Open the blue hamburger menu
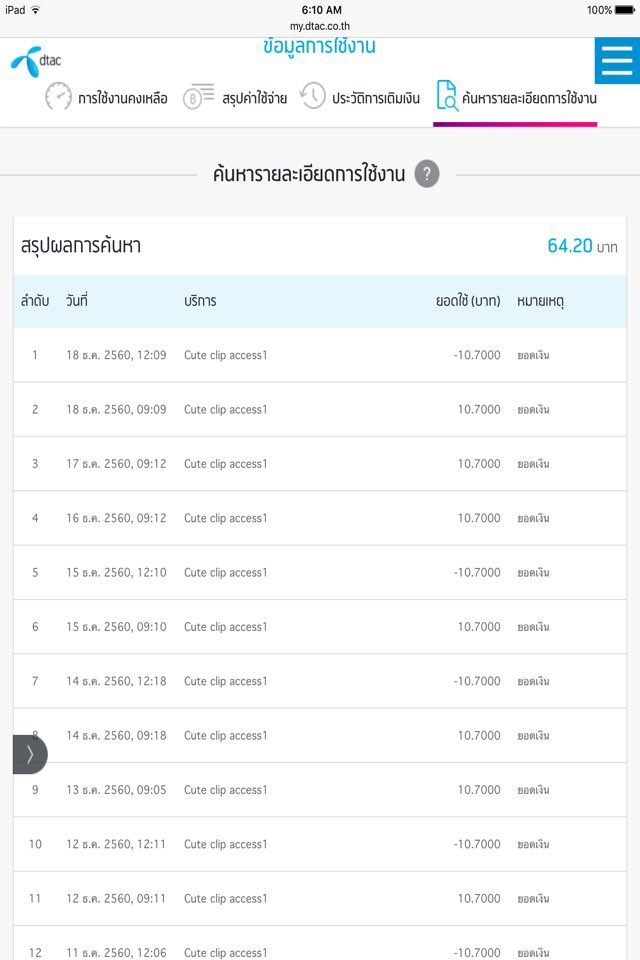Screen dimensions: 640x960 tap(617, 61)
